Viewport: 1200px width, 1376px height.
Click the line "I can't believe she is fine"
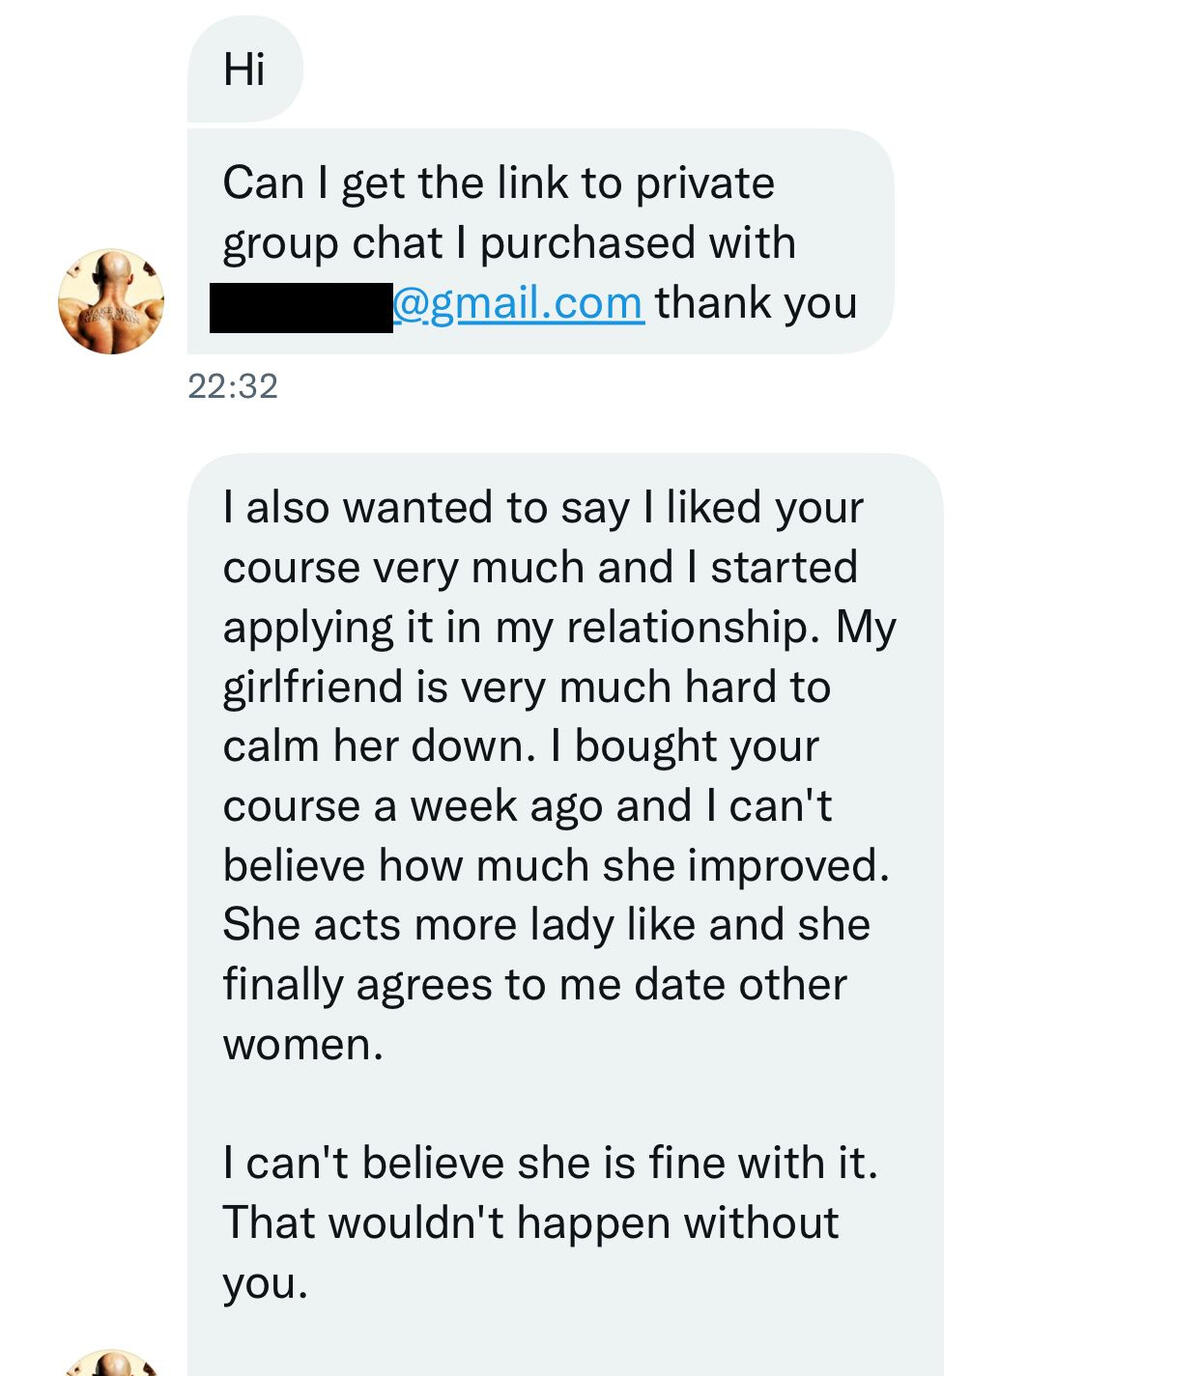point(550,1163)
